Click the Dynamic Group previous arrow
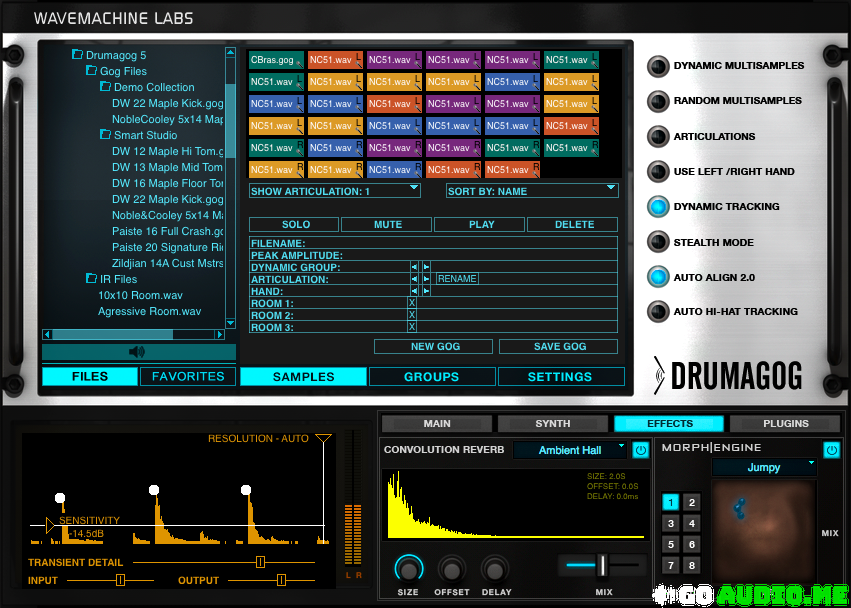This screenshot has width=851, height=608. (x=414, y=267)
